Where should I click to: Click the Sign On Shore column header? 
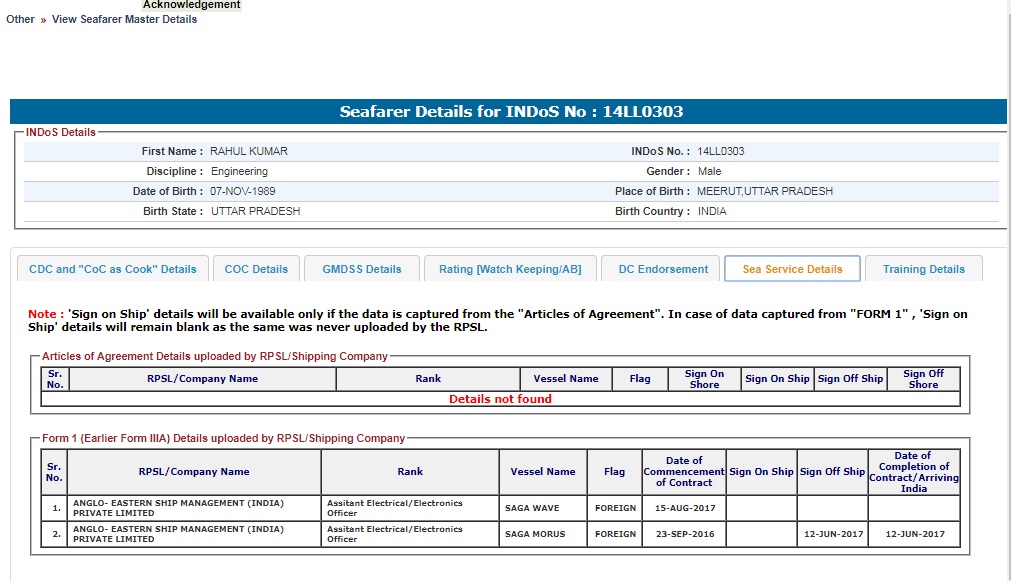click(704, 379)
